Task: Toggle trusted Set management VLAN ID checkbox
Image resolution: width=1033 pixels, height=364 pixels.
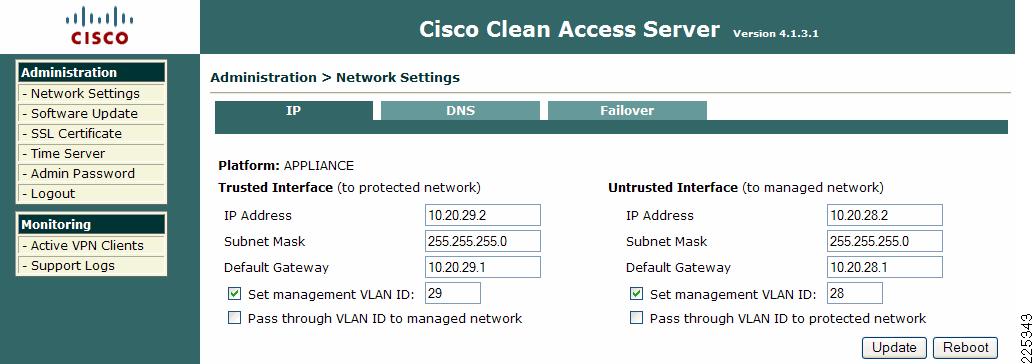Action: coord(235,294)
